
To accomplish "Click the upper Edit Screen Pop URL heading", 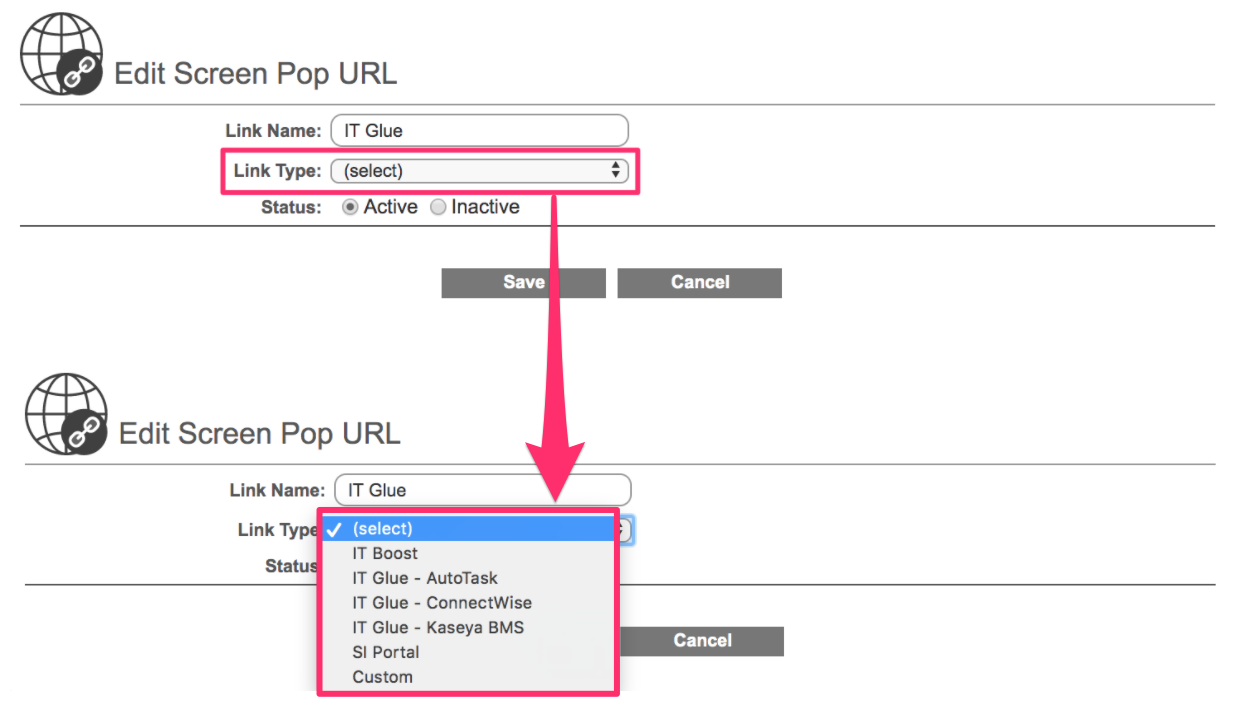I will (255, 74).
